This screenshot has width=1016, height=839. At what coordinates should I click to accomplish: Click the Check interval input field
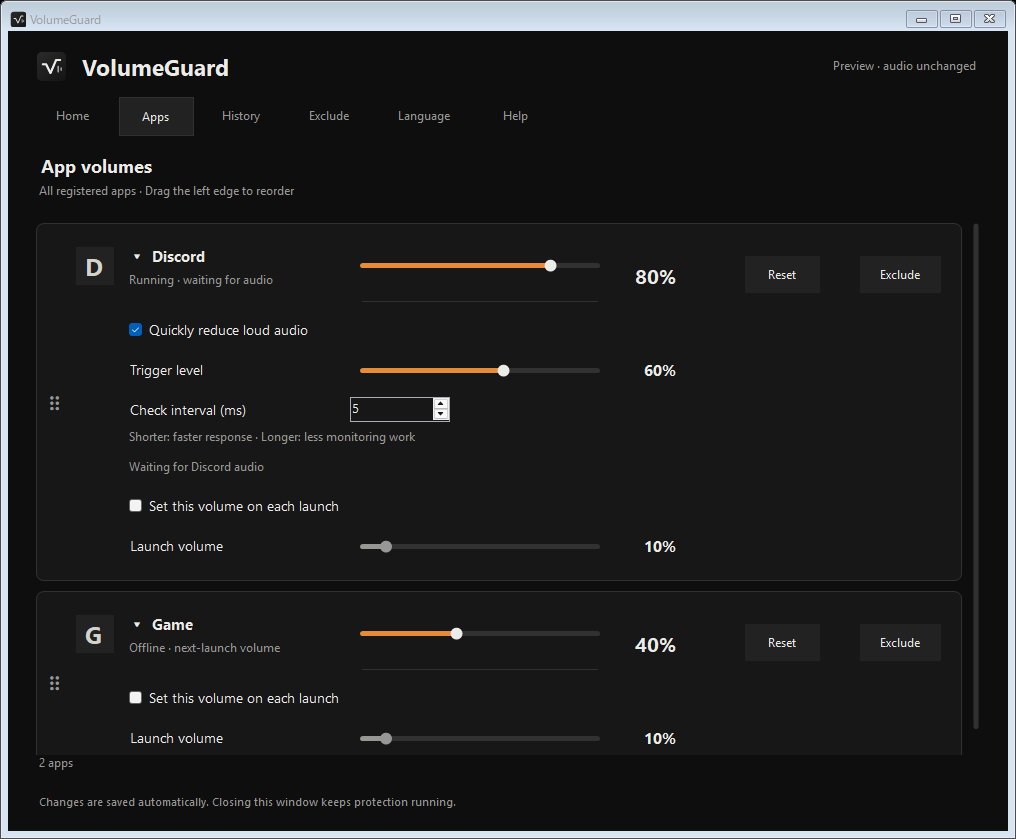tap(391, 409)
